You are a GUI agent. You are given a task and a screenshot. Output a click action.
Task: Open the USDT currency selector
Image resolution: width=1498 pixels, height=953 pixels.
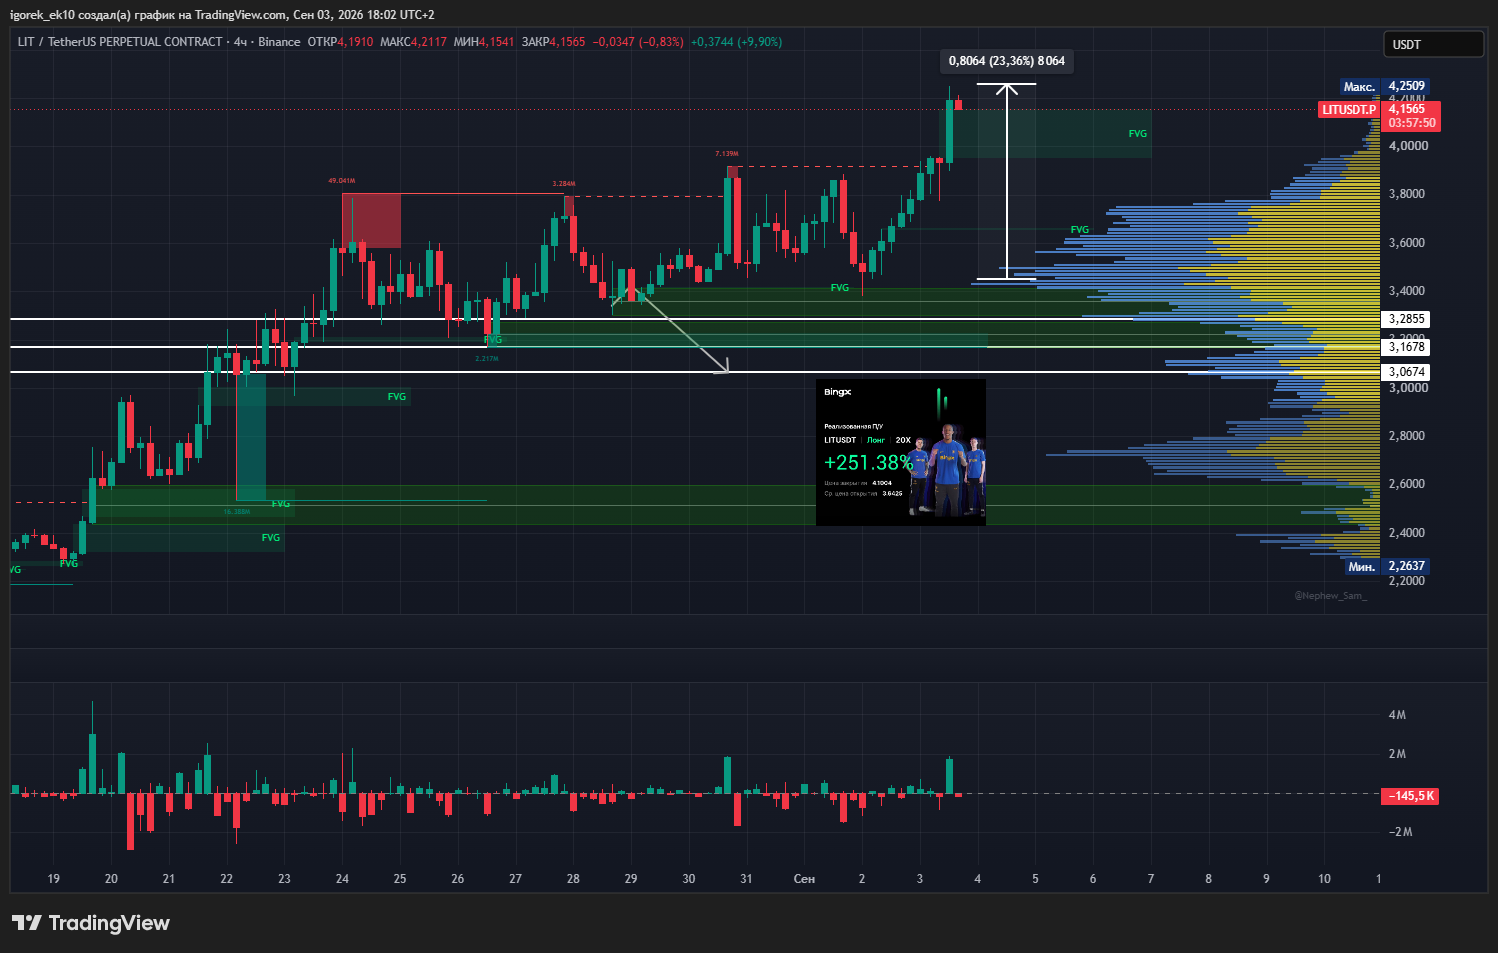click(1433, 44)
